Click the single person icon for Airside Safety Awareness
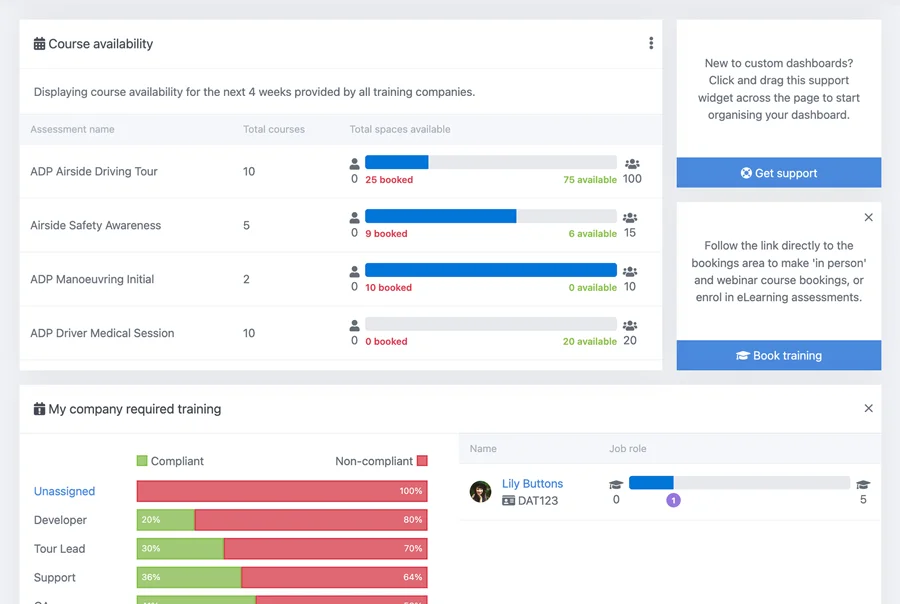This screenshot has width=900, height=604. 354,218
